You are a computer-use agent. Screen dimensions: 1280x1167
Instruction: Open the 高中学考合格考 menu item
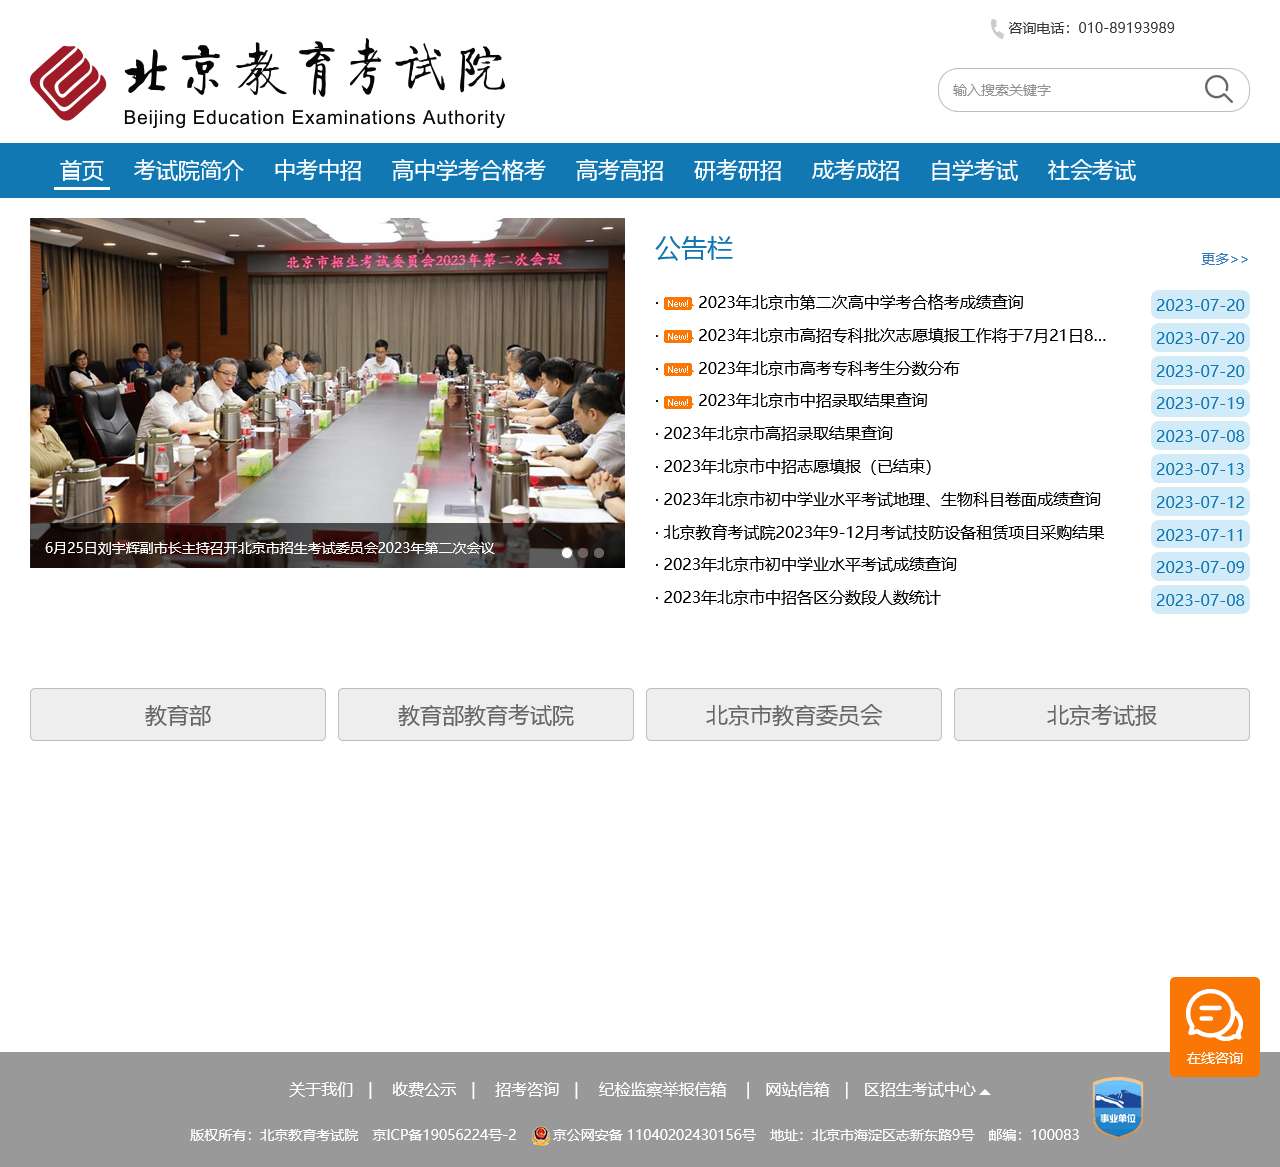click(469, 171)
